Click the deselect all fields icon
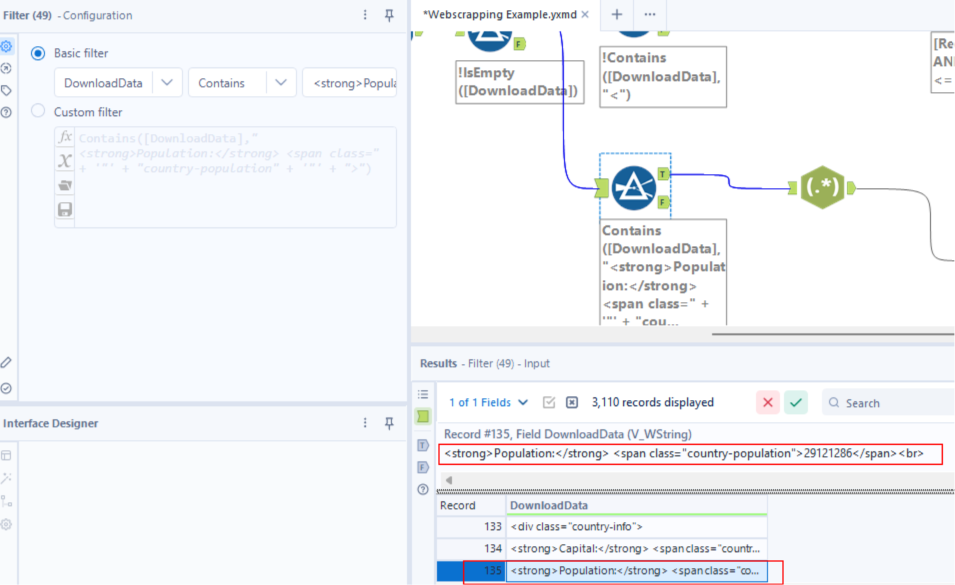 pyautogui.click(x=572, y=402)
